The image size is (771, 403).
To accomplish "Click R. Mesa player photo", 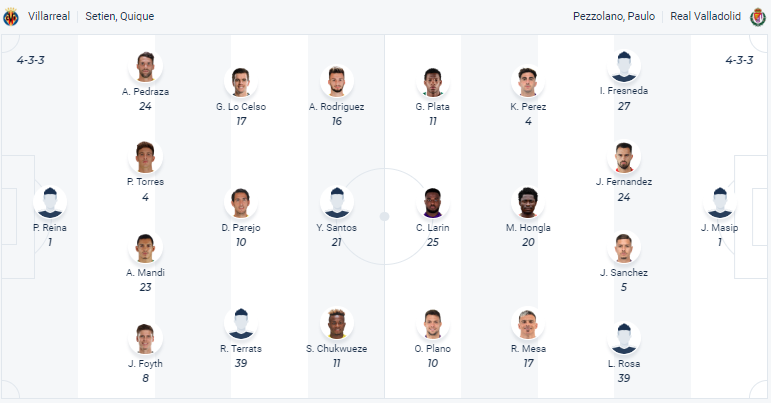I will (x=528, y=323).
